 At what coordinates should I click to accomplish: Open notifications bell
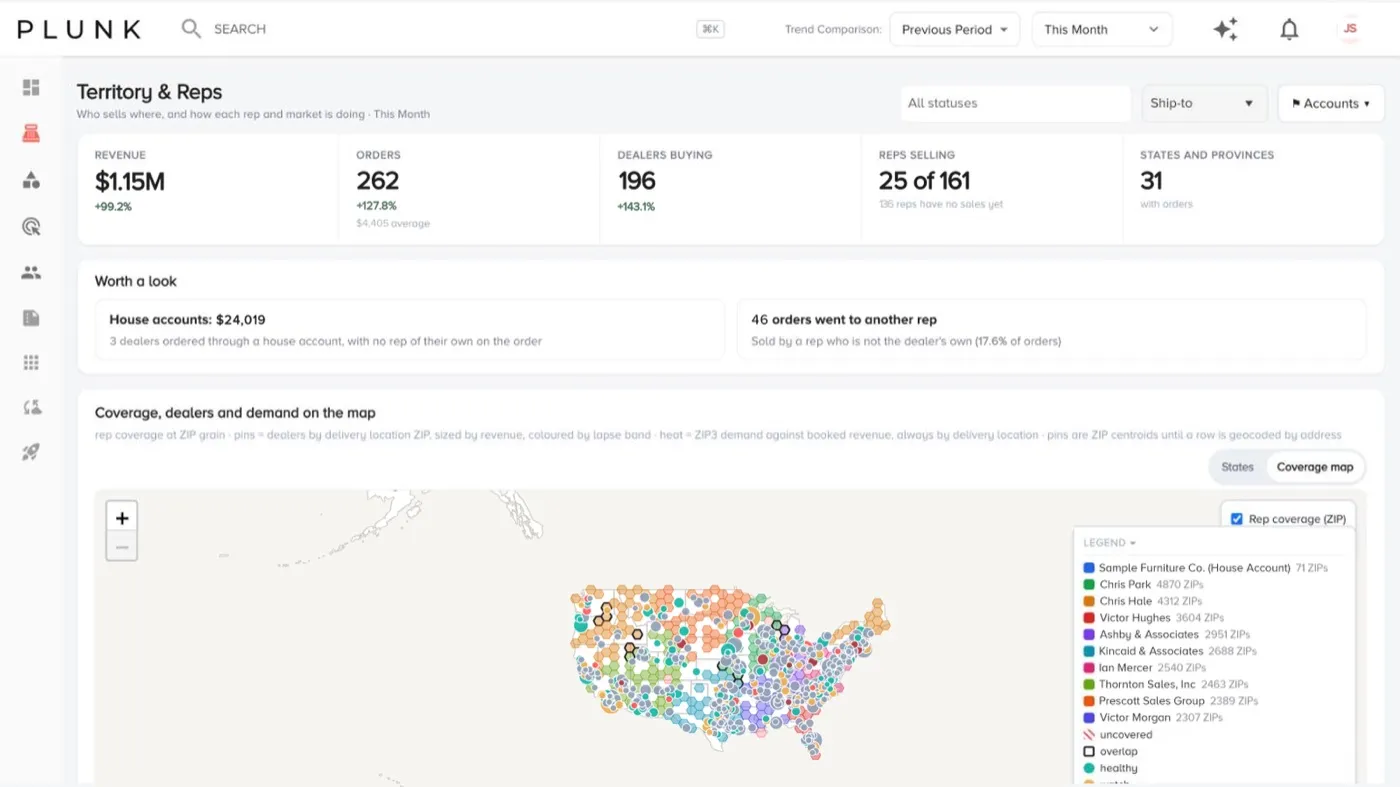click(x=1289, y=29)
